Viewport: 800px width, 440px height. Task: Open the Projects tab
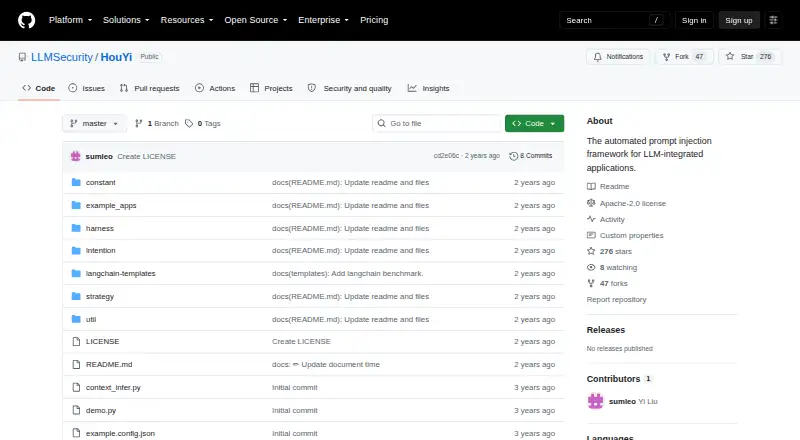point(271,88)
